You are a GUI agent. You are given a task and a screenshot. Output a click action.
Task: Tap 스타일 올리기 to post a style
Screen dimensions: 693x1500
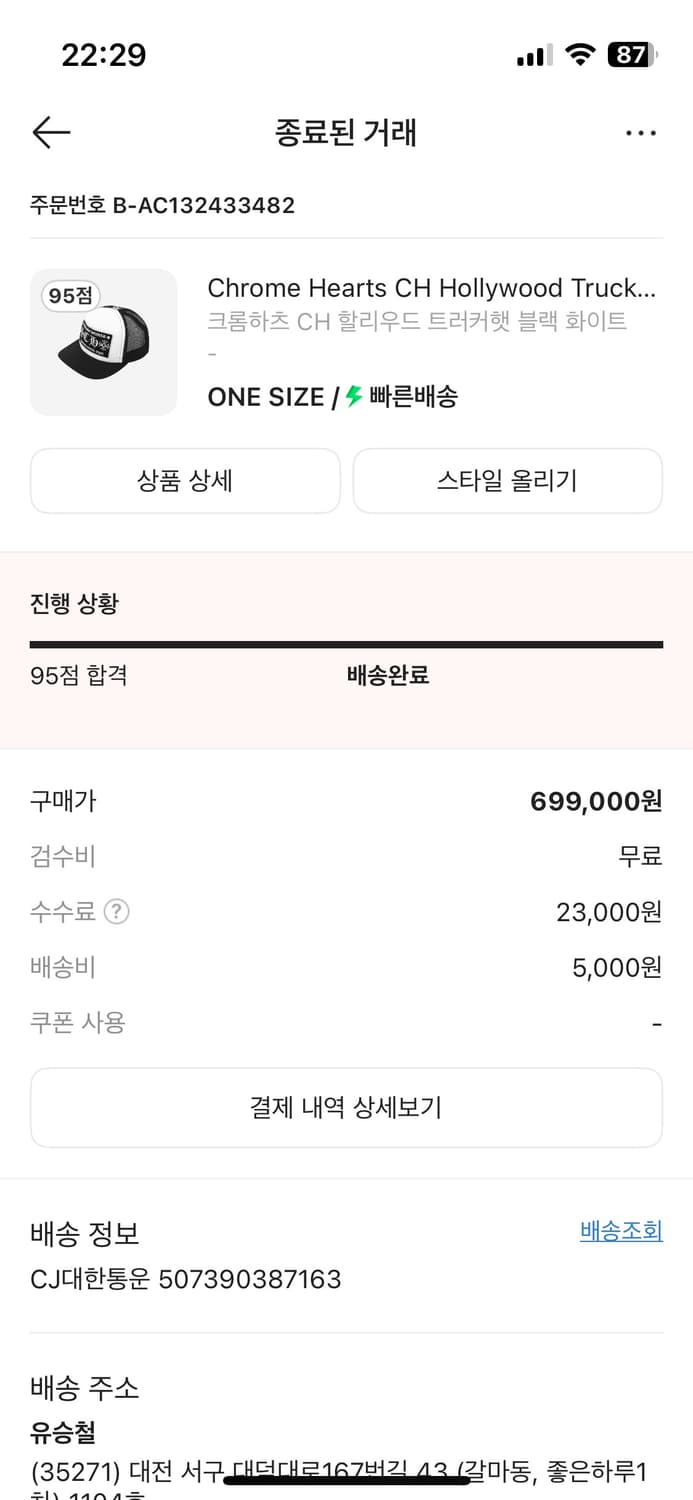tap(507, 481)
